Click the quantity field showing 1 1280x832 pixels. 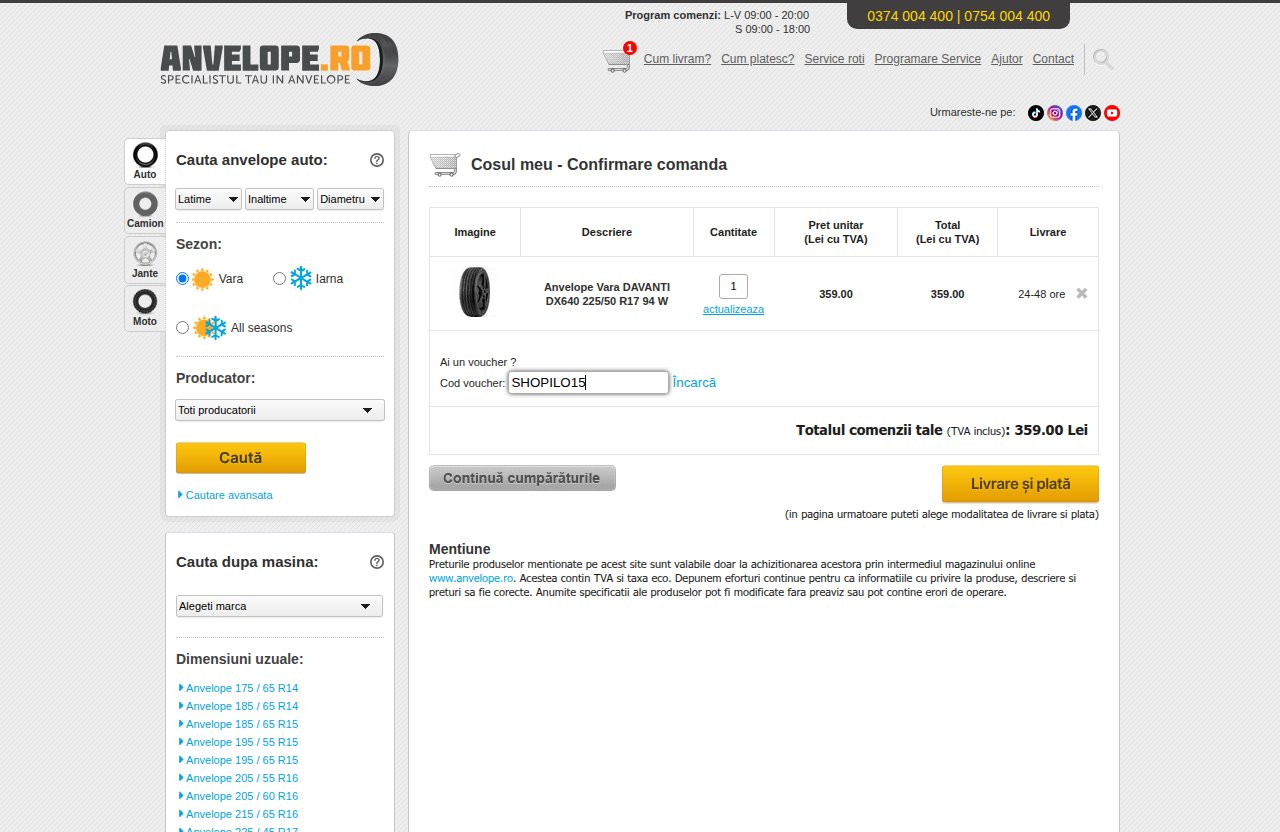click(x=733, y=286)
